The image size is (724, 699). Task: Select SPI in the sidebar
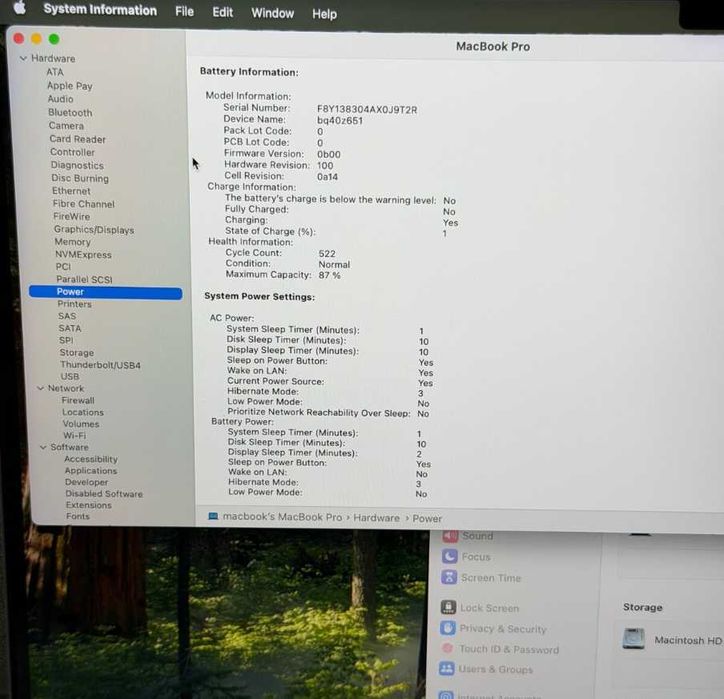click(66, 340)
